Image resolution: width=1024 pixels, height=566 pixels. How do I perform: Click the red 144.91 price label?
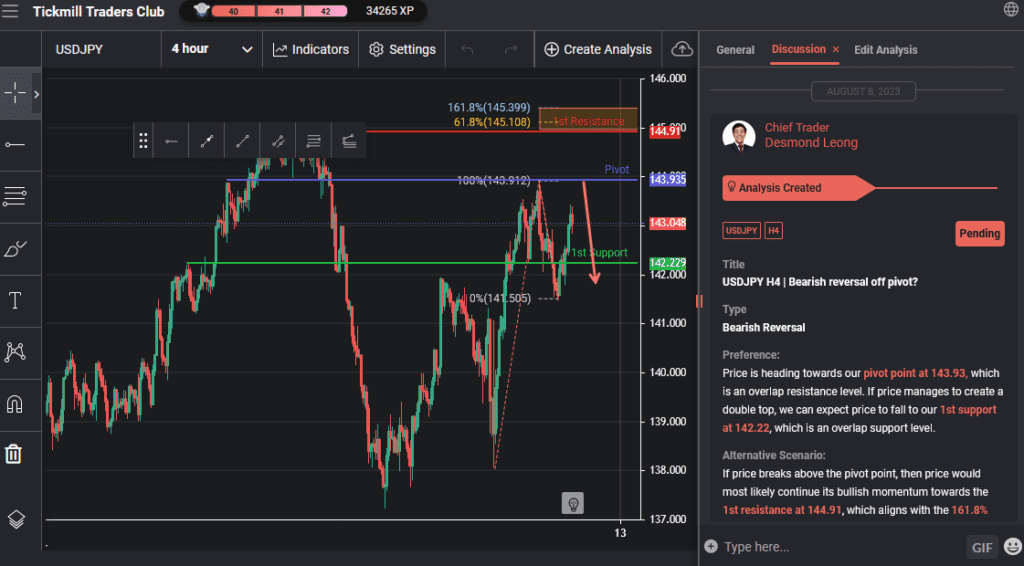(665, 131)
